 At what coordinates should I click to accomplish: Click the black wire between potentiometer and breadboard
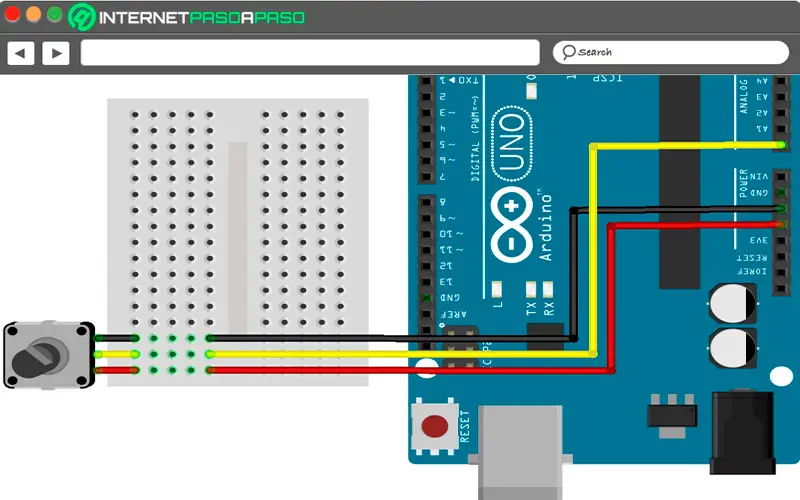[x=116, y=338]
